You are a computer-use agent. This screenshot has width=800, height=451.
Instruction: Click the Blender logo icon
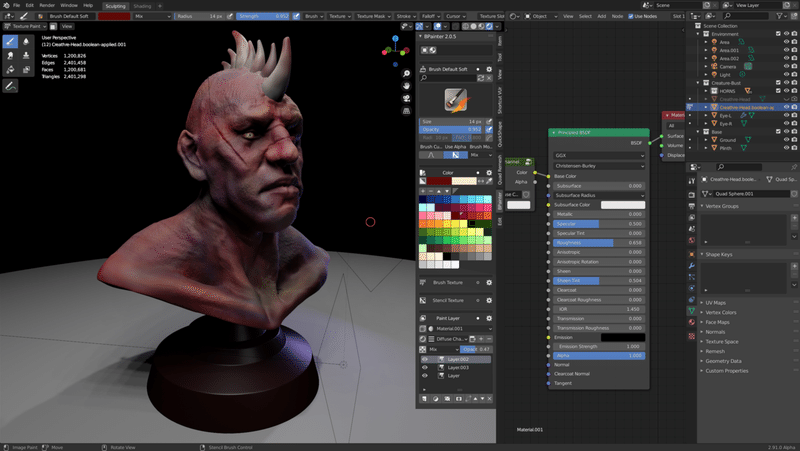pyautogui.click(x=6, y=5)
